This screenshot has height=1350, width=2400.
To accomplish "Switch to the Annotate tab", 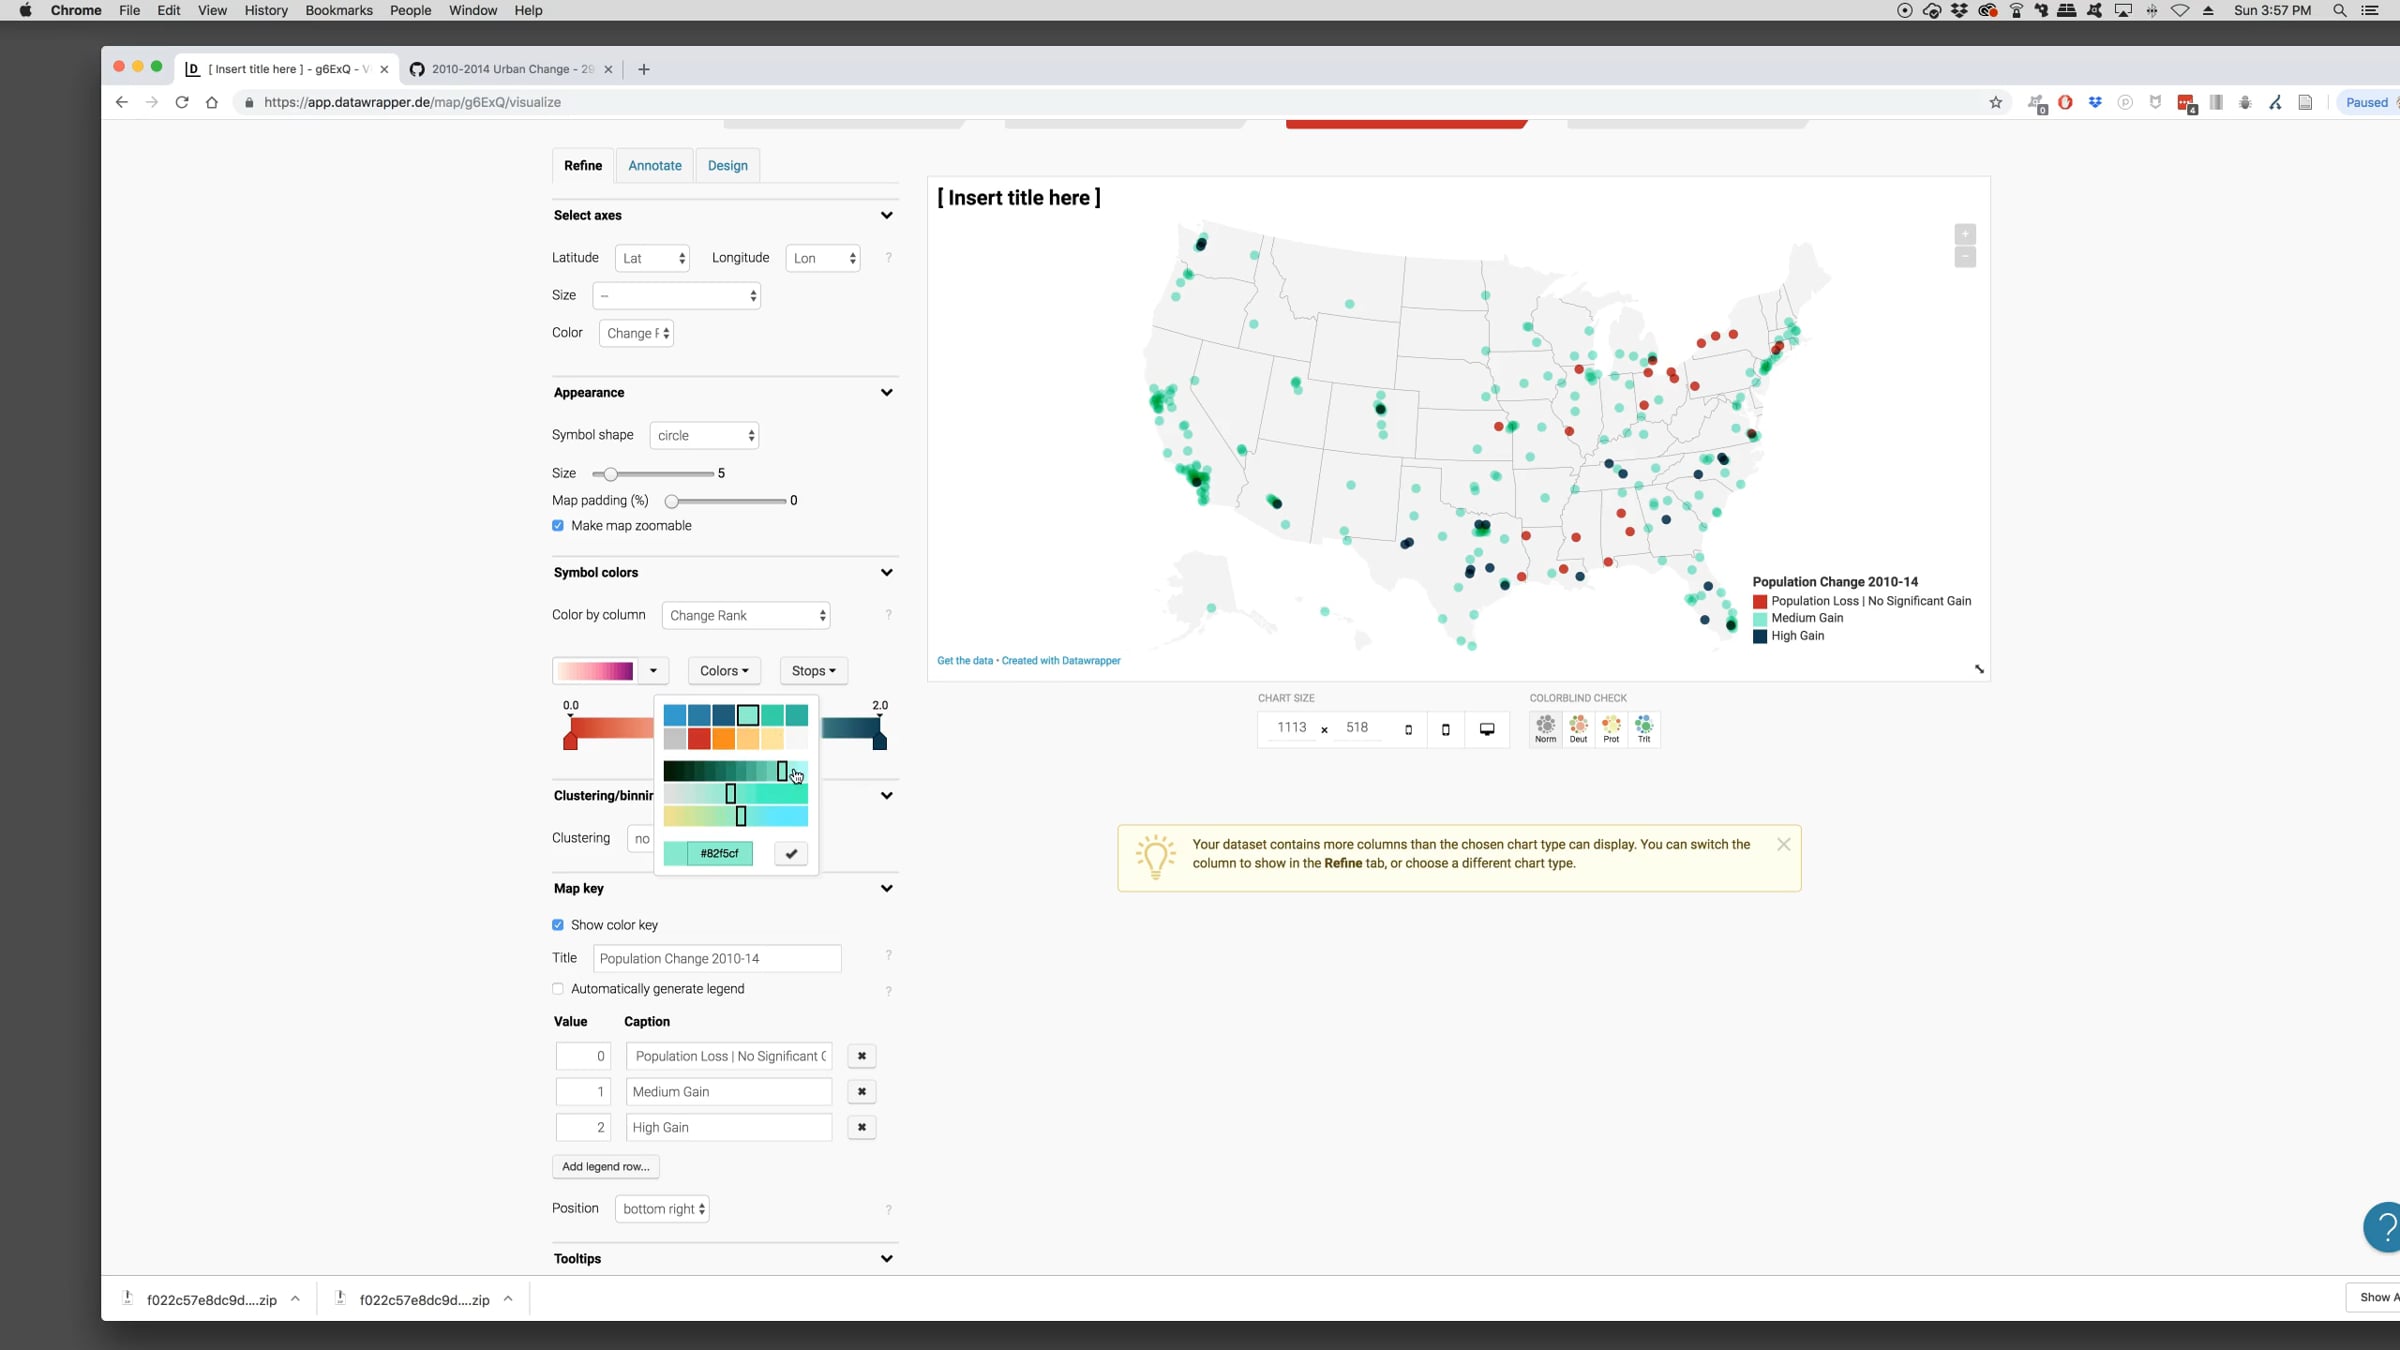I will coord(654,165).
